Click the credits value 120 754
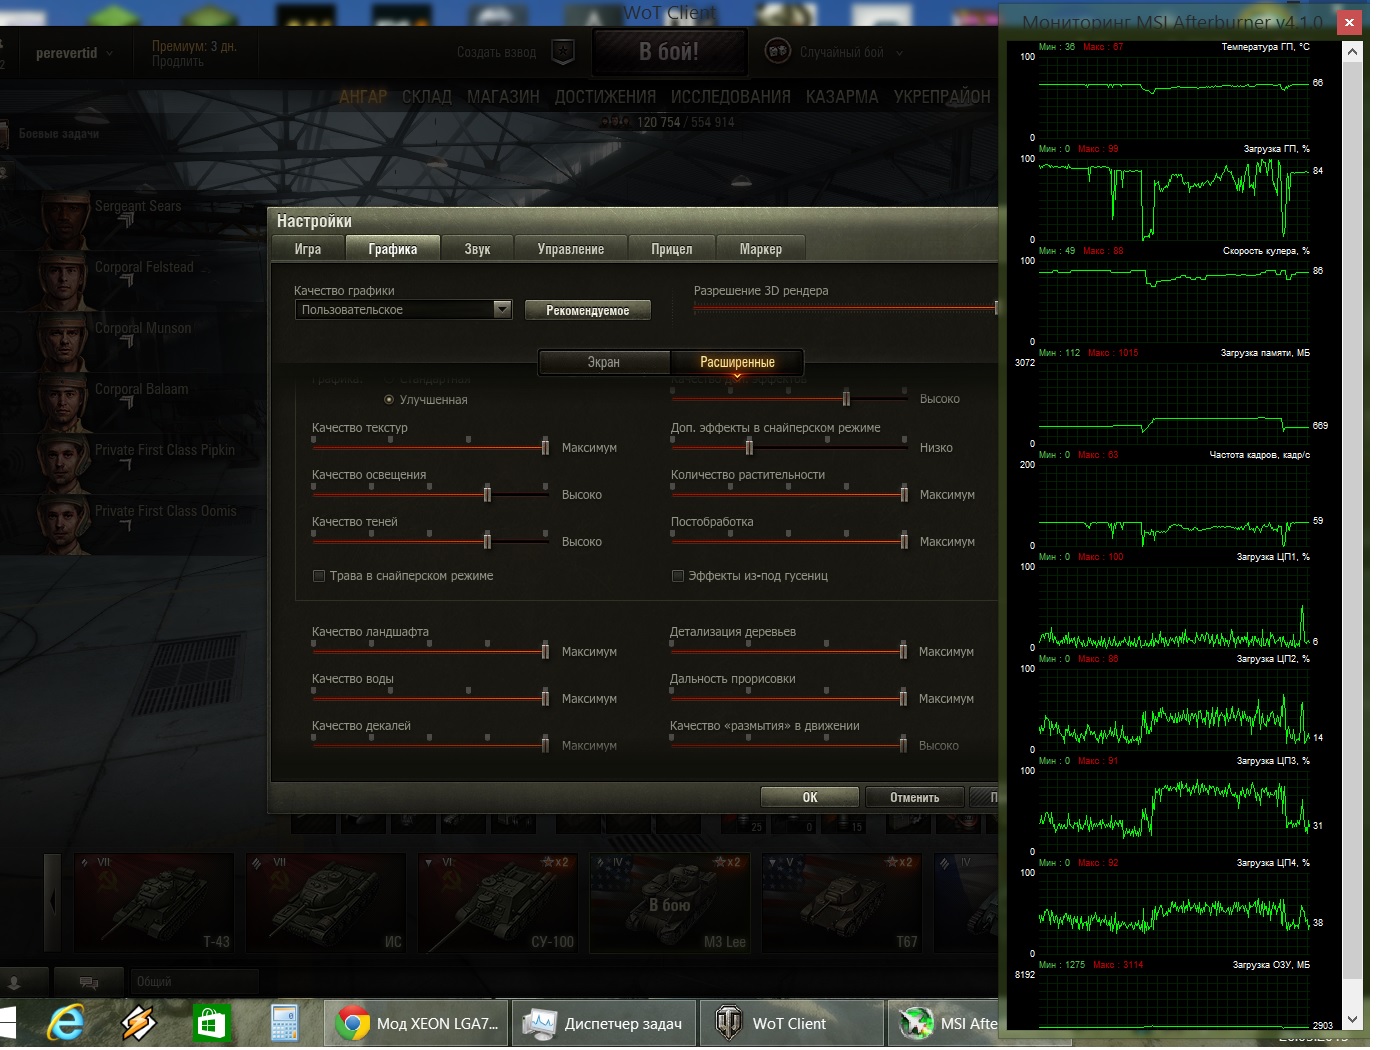This screenshot has height=1050, width=1400. tap(658, 122)
